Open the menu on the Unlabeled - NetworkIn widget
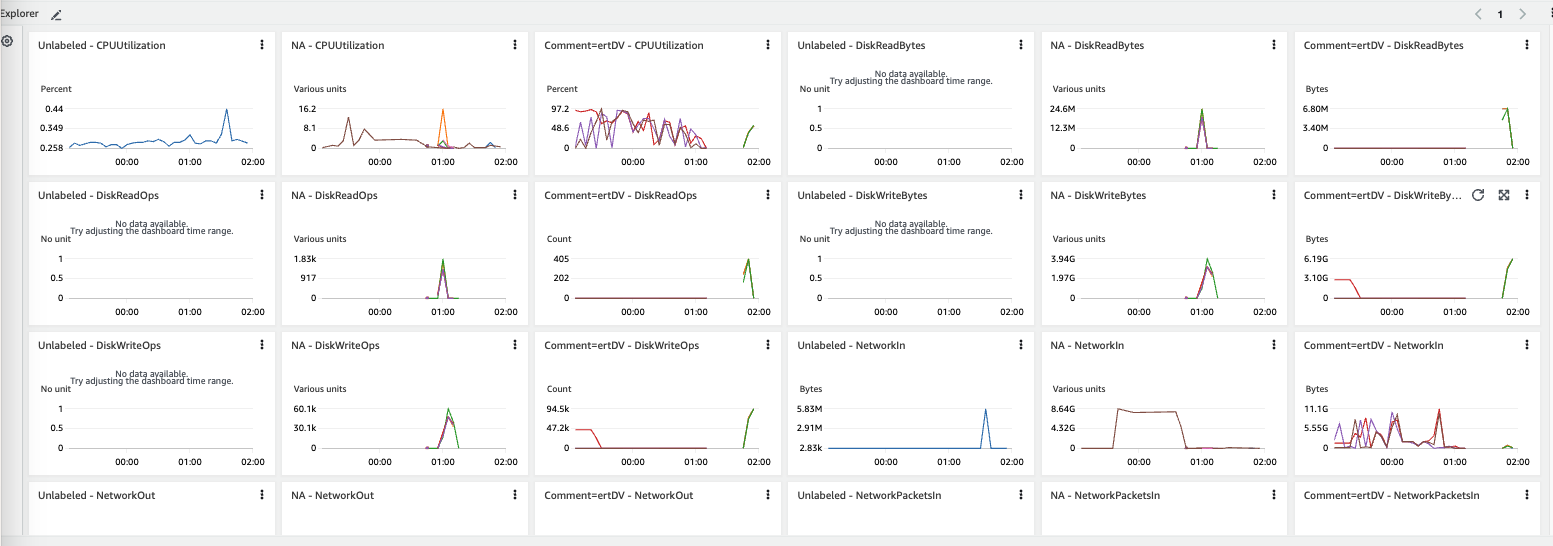The width and height of the screenshot is (1553, 546). pos(1021,345)
